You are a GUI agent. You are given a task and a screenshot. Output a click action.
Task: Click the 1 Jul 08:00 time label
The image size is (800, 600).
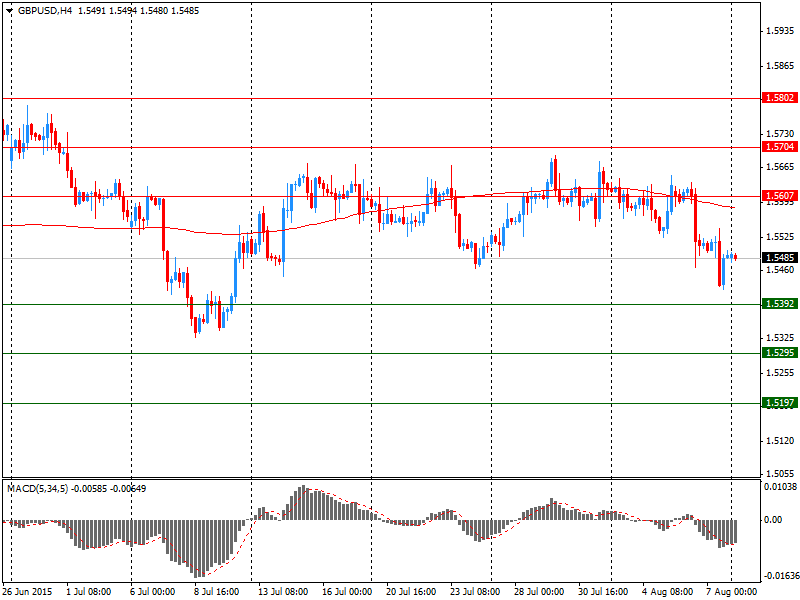pos(89,592)
